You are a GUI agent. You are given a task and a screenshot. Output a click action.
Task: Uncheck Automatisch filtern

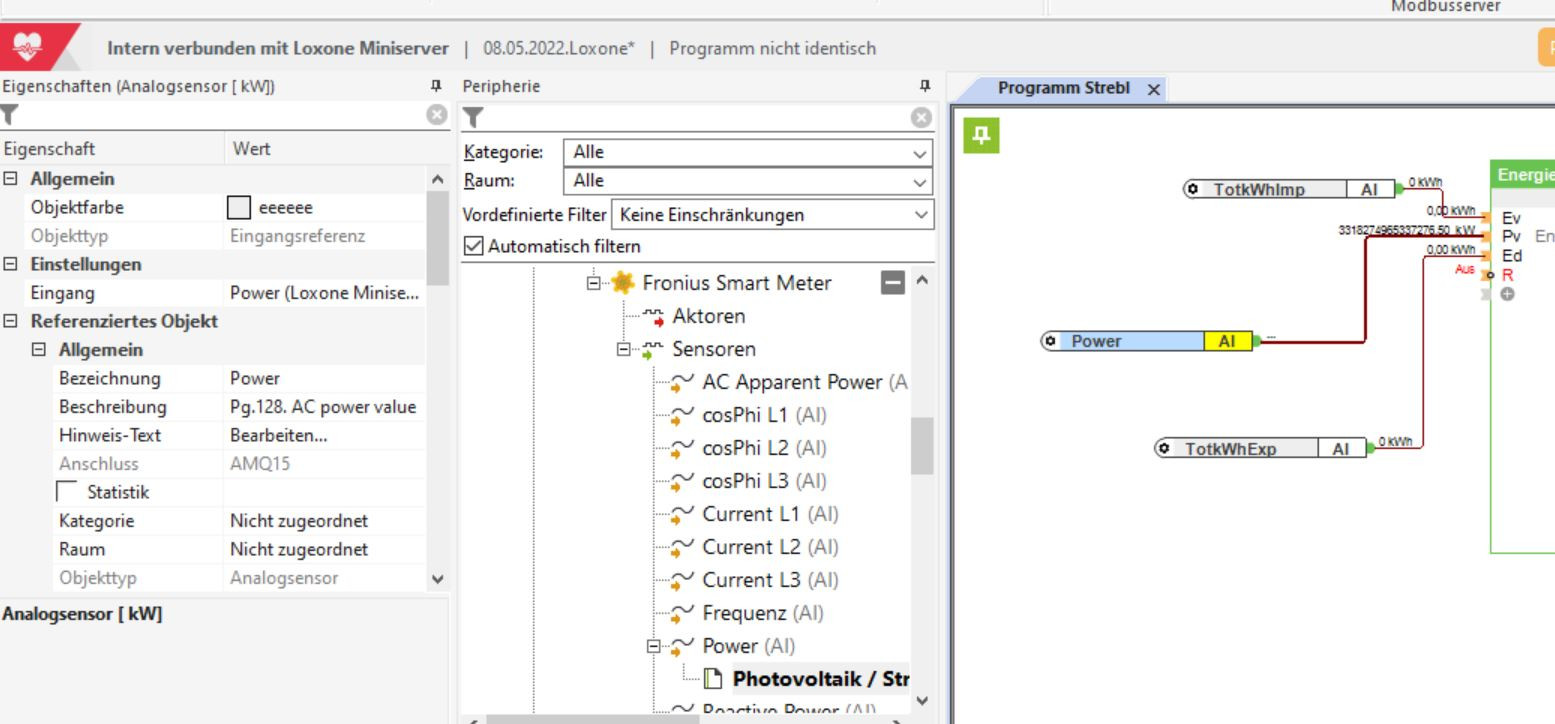tap(473, 246)
